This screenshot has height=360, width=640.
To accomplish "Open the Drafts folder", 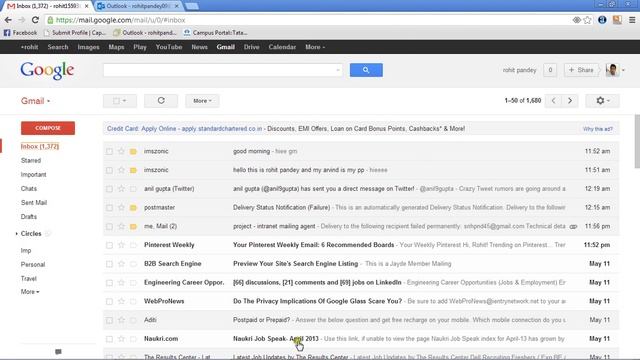I will point(29,217).
